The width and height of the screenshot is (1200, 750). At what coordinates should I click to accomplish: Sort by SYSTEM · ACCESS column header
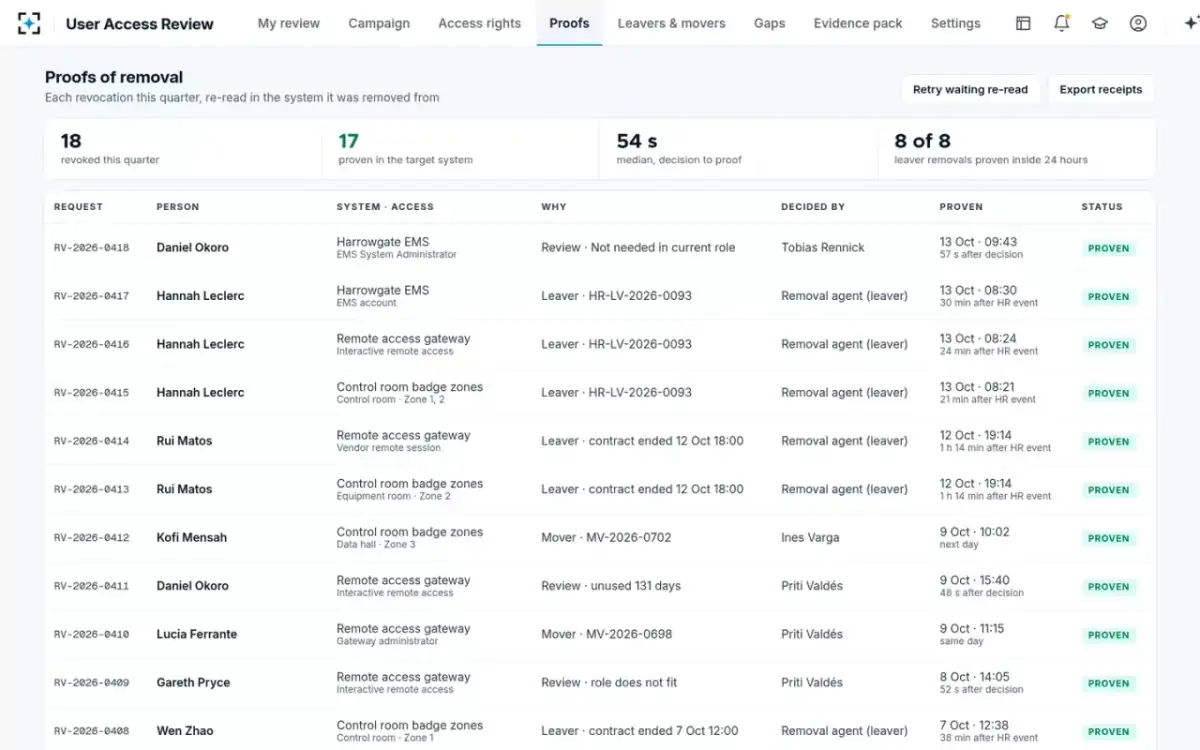[385, 207]
